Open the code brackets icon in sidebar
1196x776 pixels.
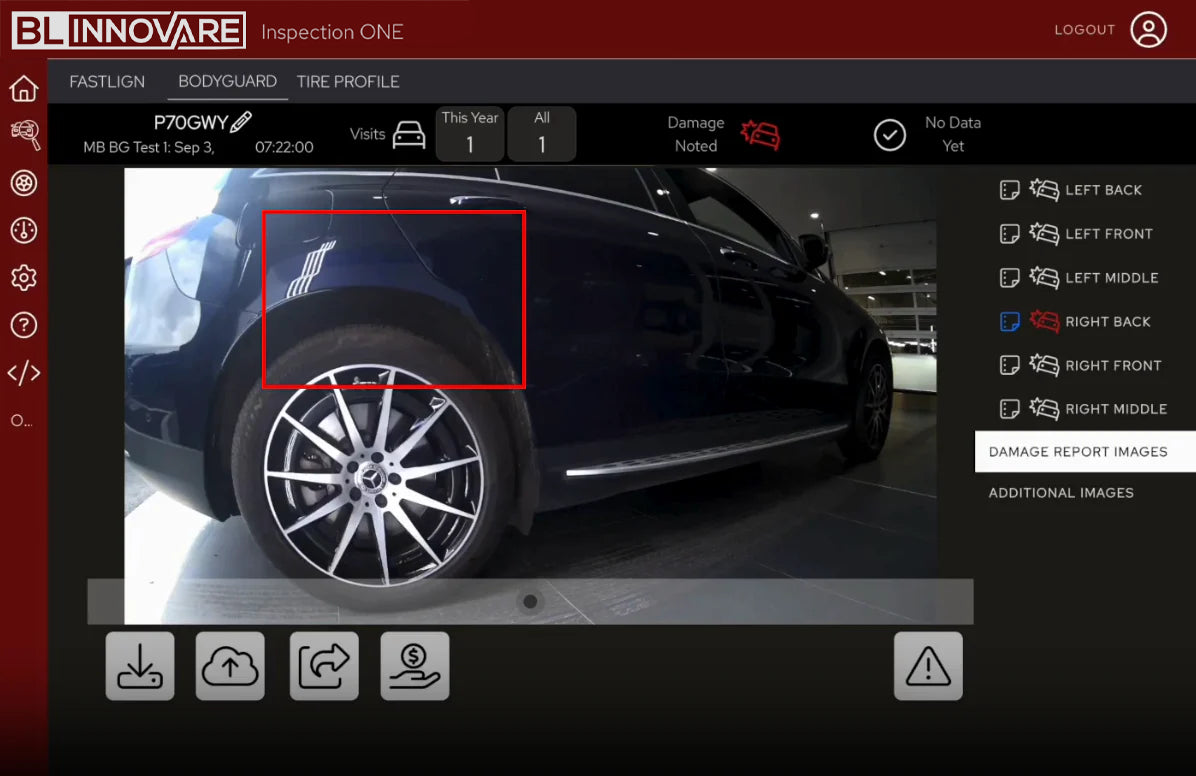tap(23, 373)
